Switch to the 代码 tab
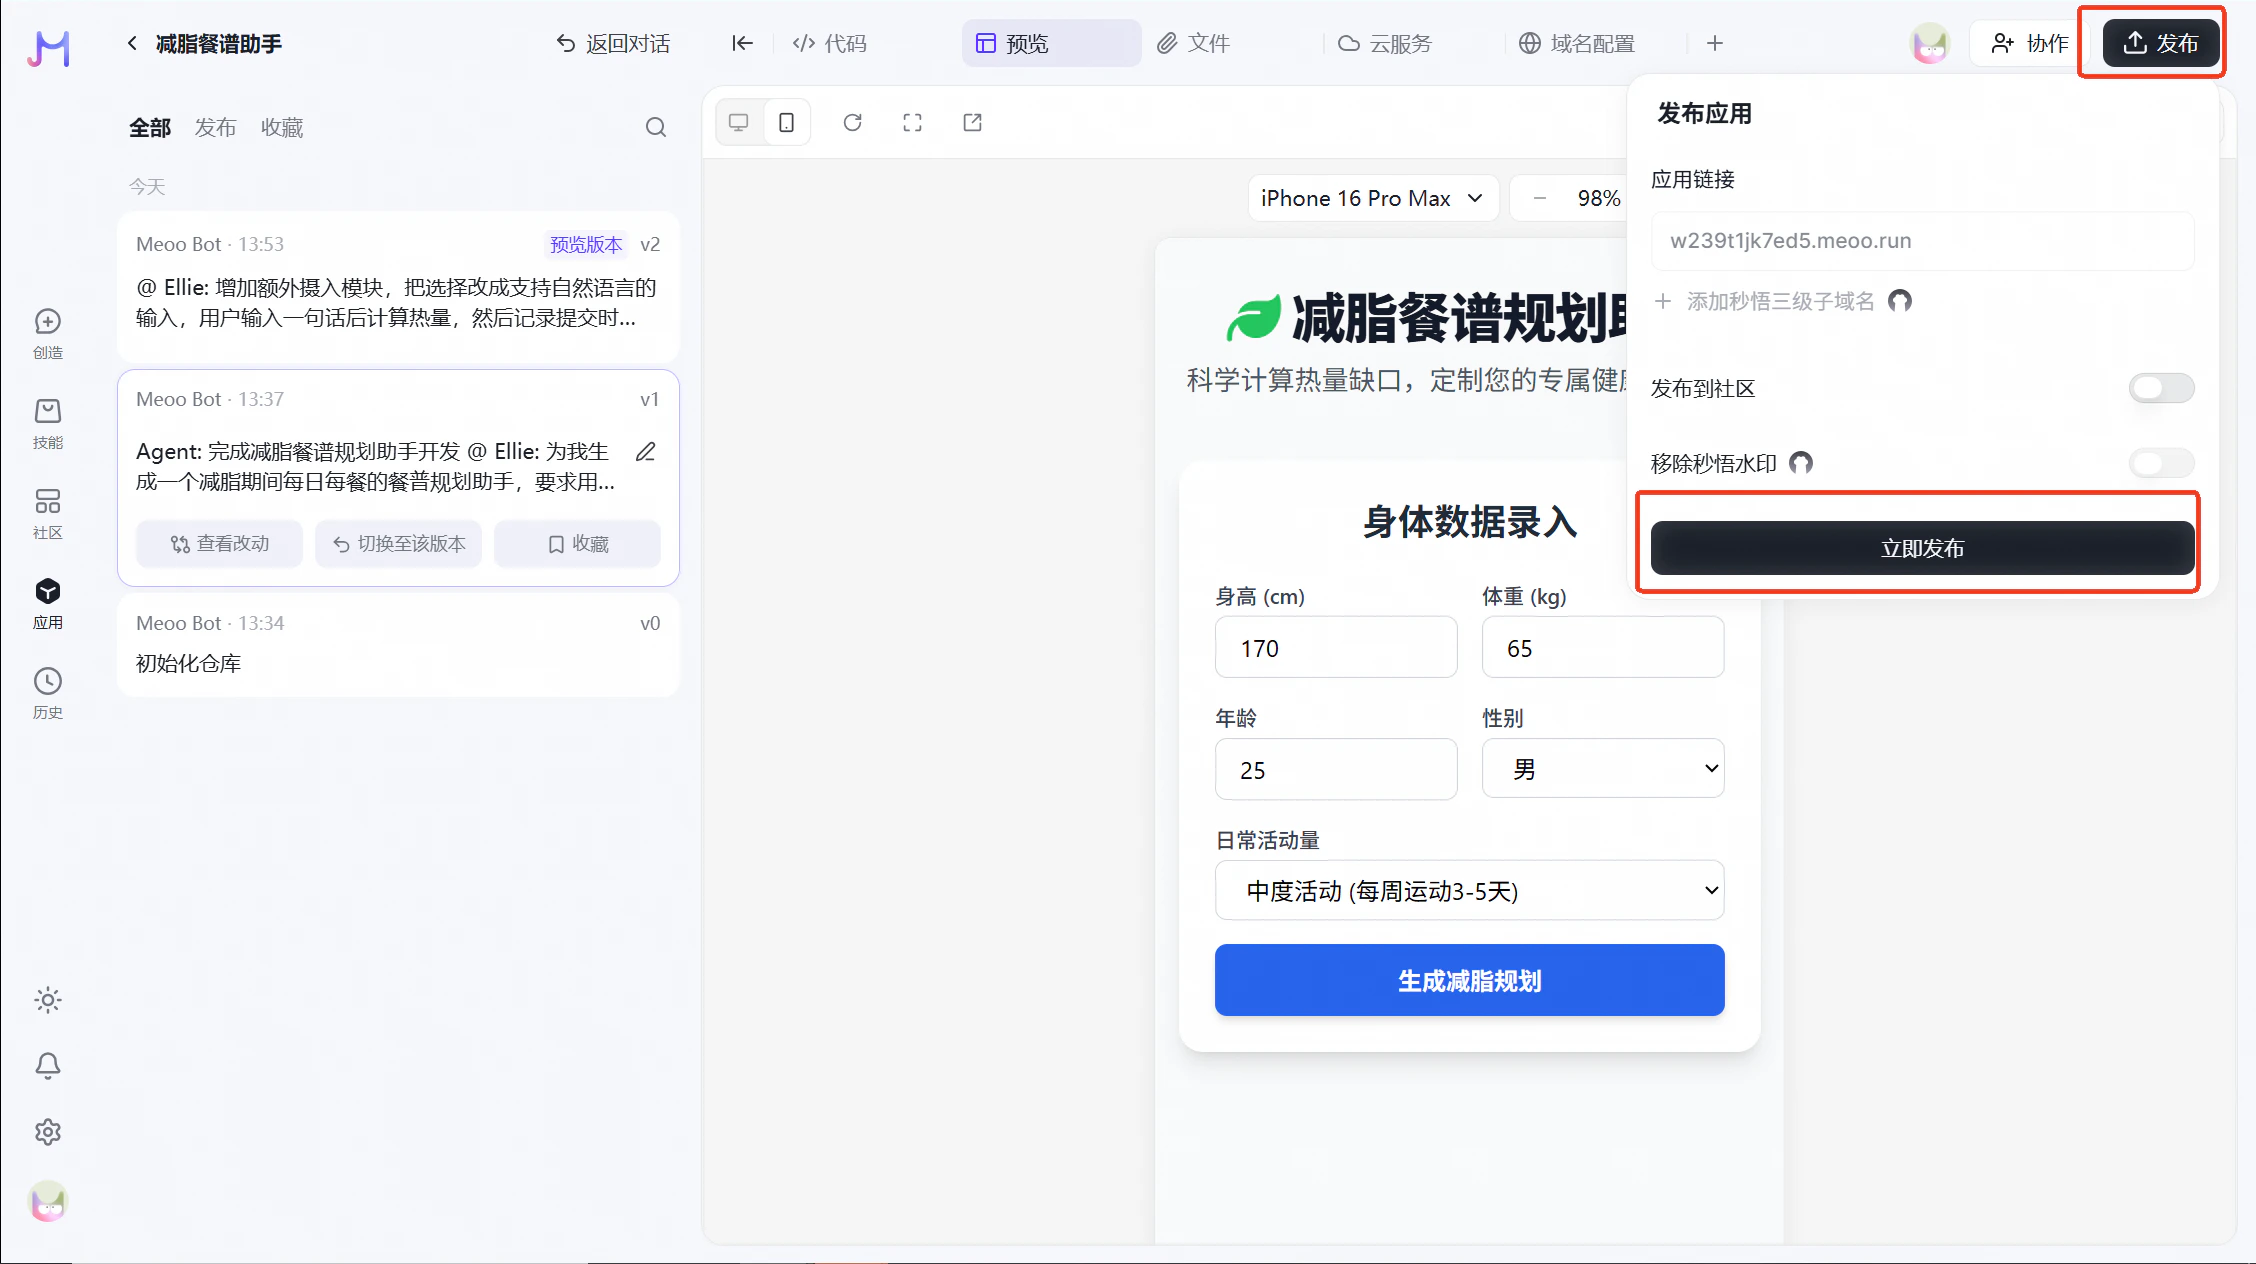 tap(830, 43)
